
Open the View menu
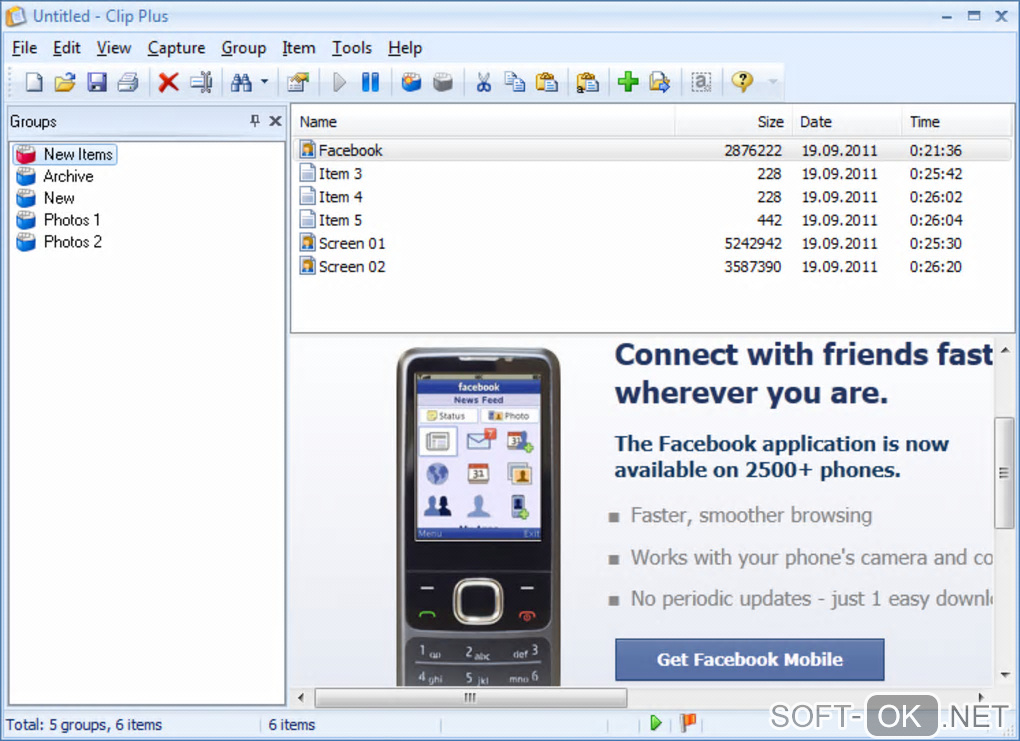click(114, 48)
